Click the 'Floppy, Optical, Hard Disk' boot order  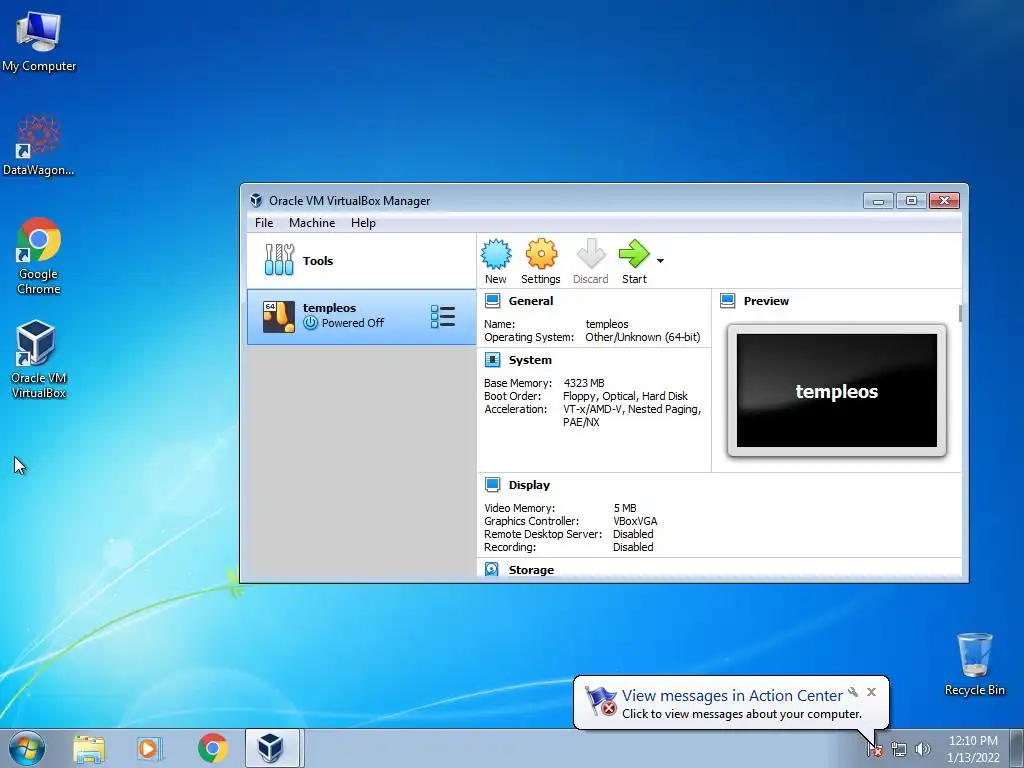[x=626, y=396]
